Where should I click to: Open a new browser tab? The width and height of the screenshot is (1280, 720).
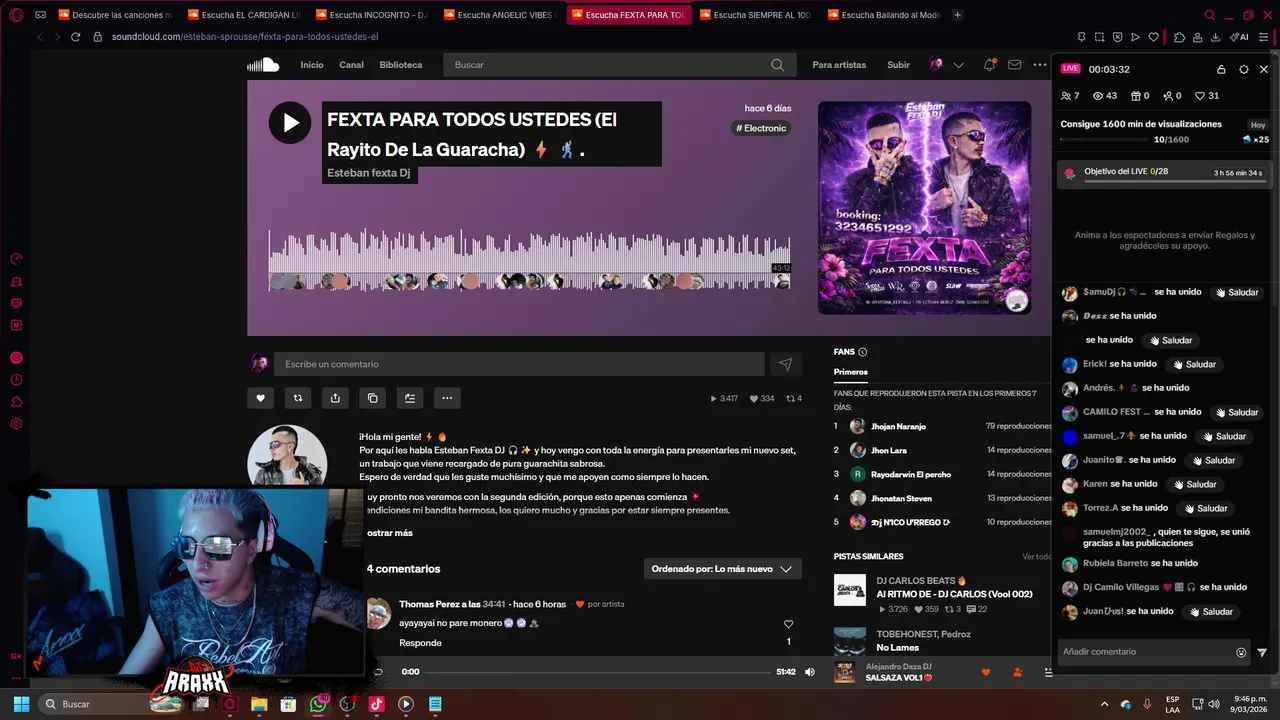tap(957, 15)
